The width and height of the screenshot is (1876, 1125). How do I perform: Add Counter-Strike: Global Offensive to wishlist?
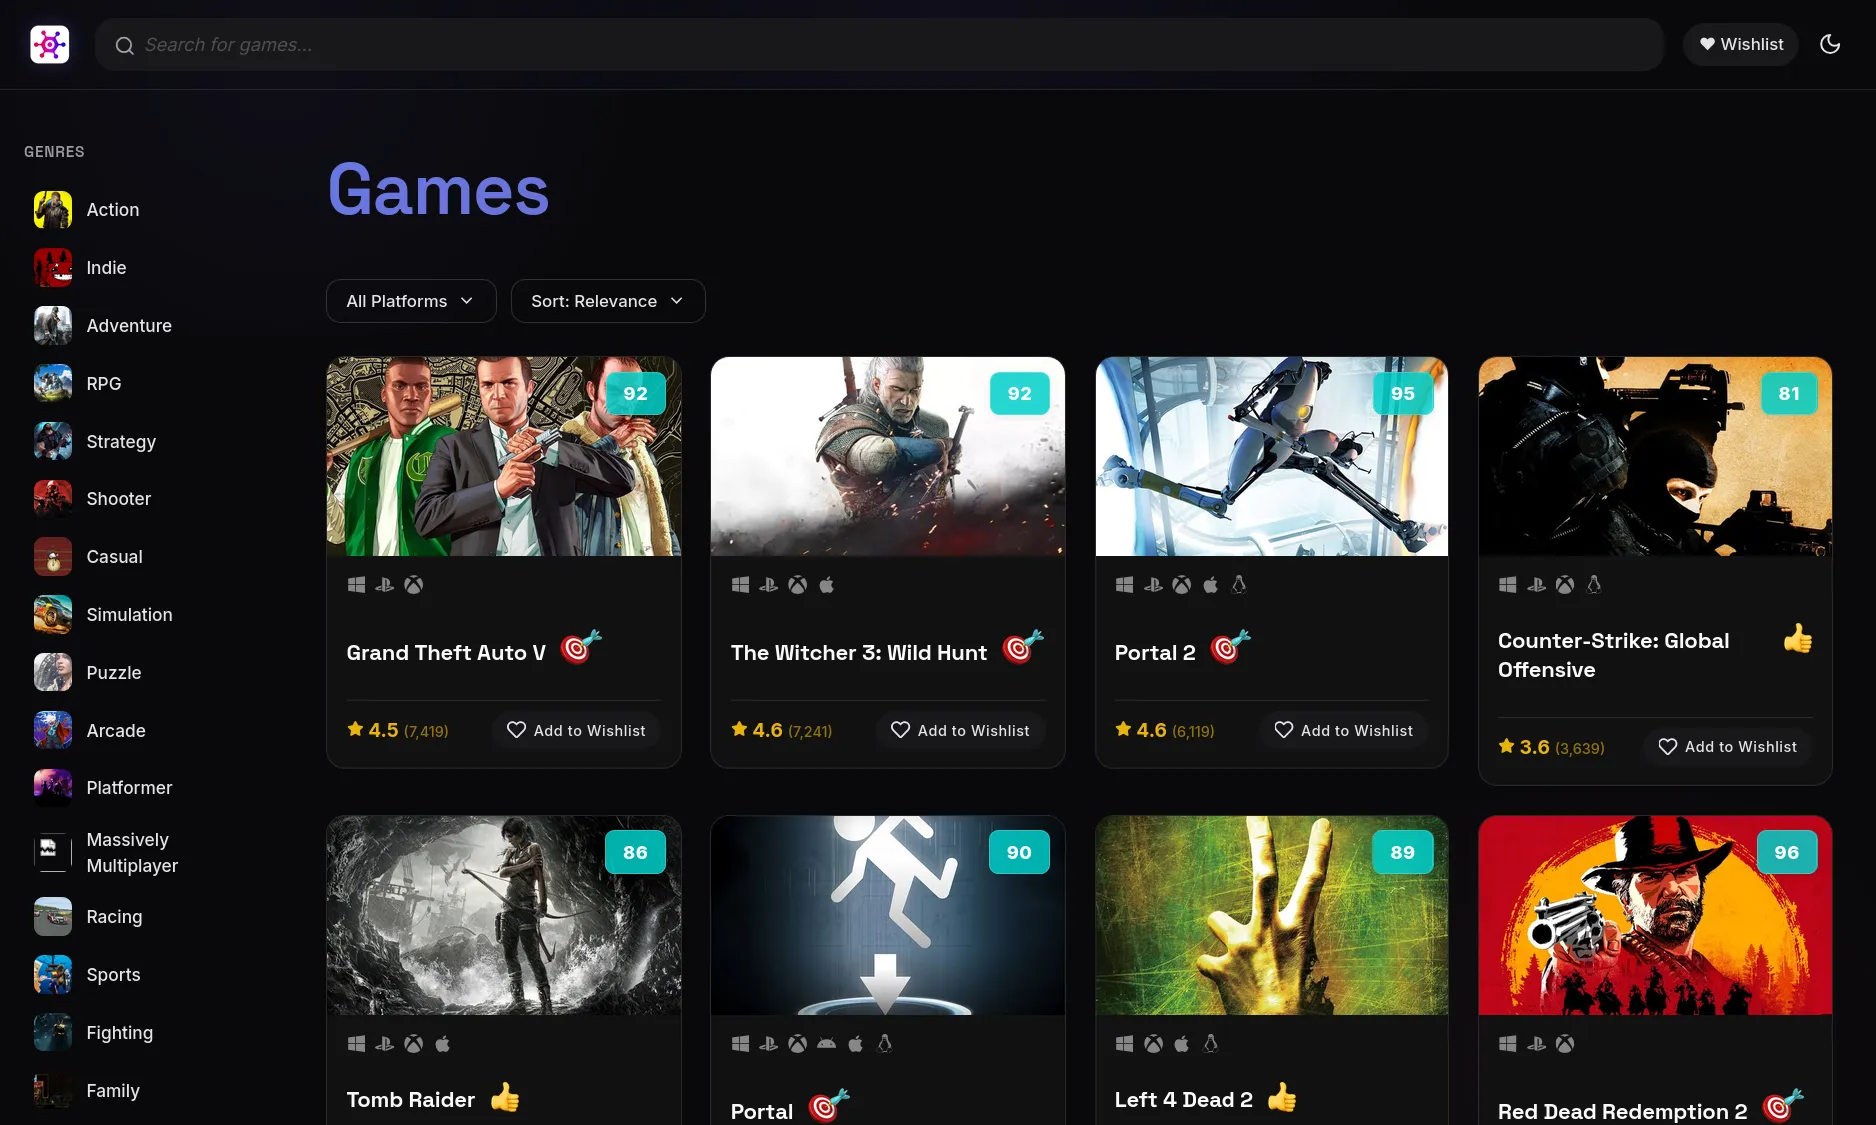pyautogui.click(x=1728, y=747)
